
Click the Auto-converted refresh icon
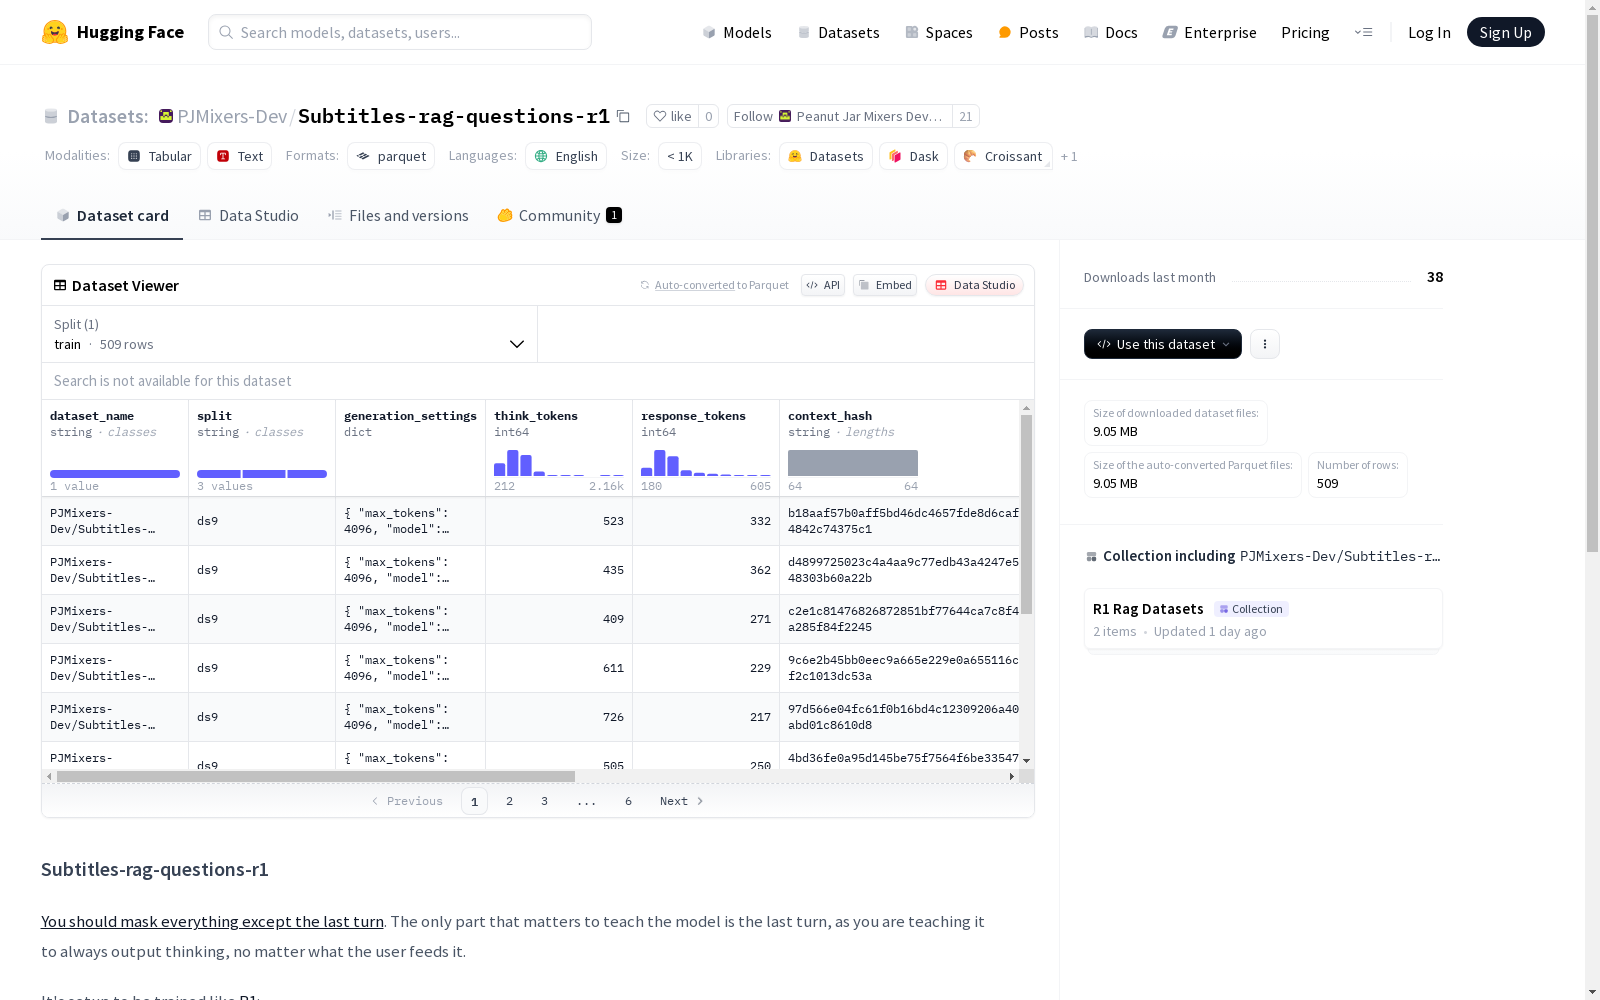tap(645, 285)
